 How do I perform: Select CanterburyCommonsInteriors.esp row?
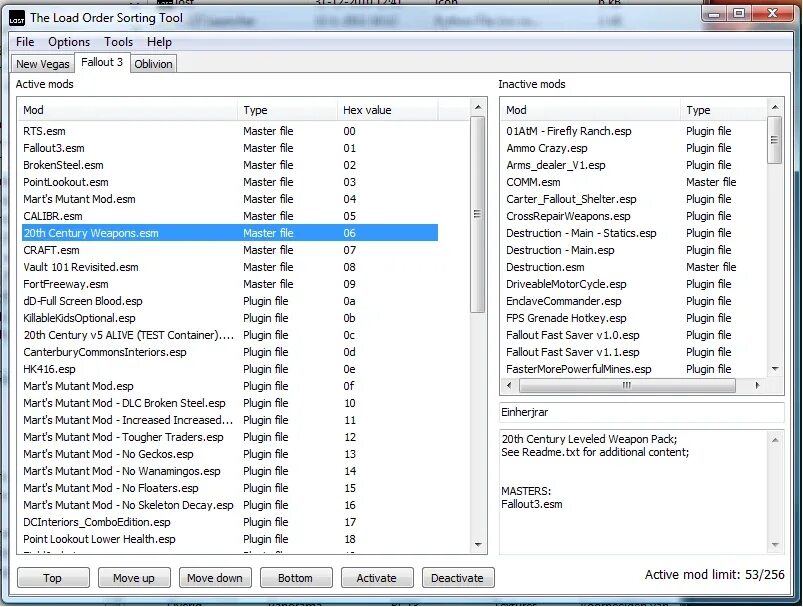coord(229,352)
